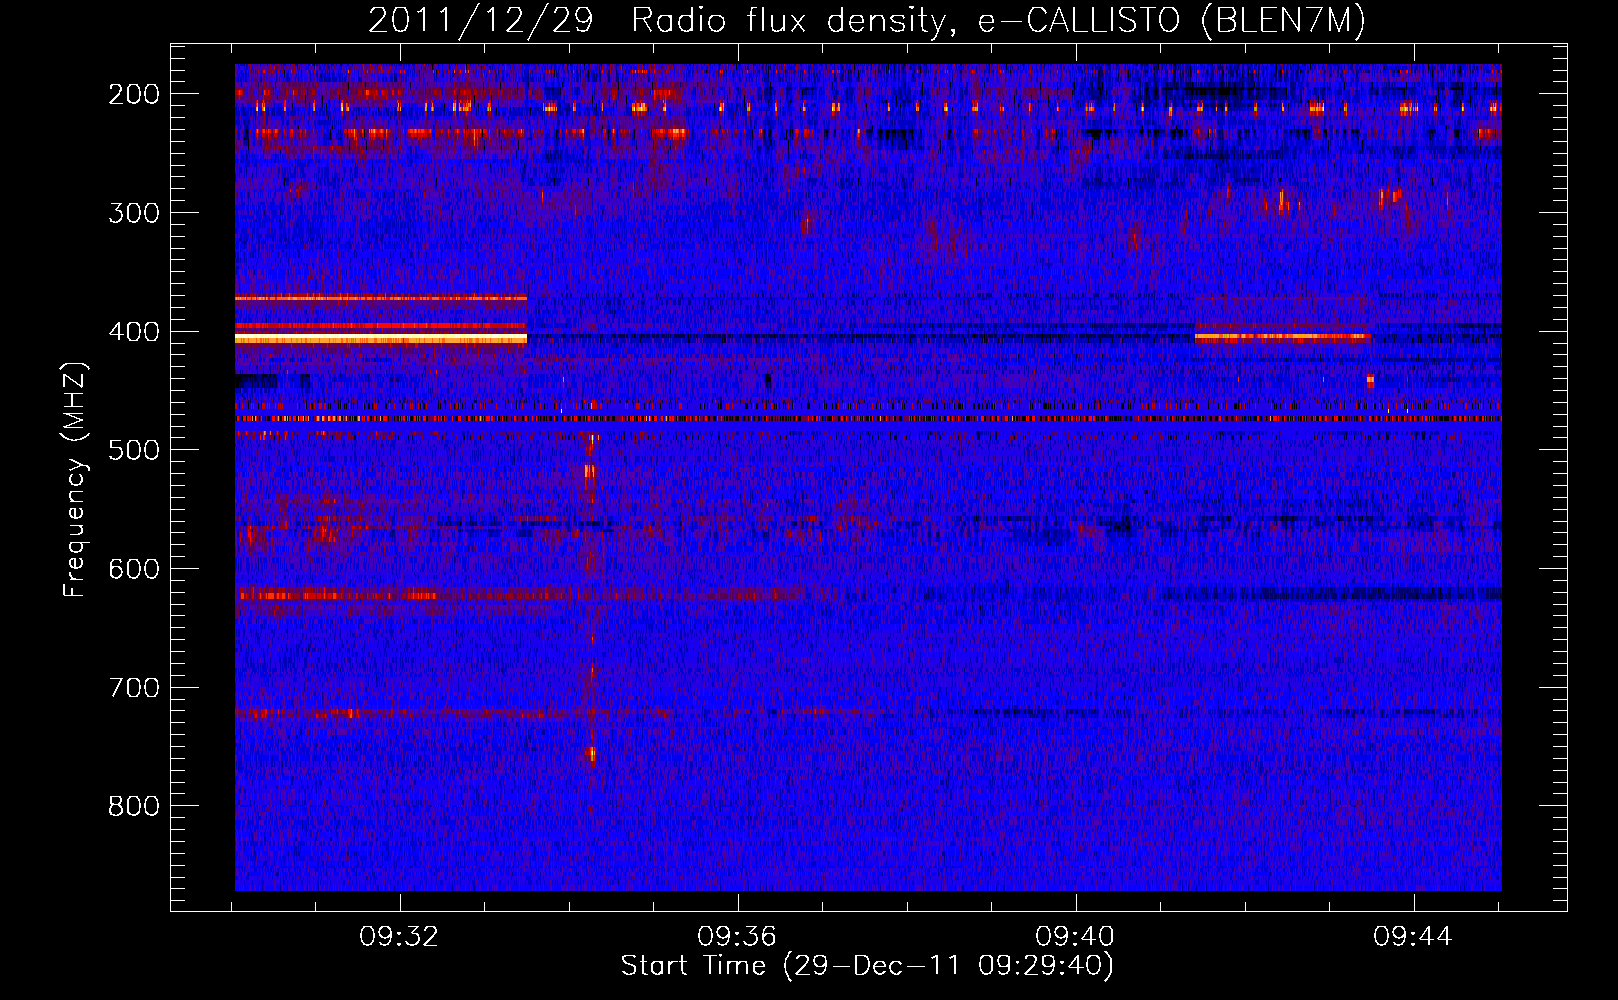This screenshot has height=1000, width=1618.
Task: Click the continuous red line near 475 MHz
Action: point(868,418)
